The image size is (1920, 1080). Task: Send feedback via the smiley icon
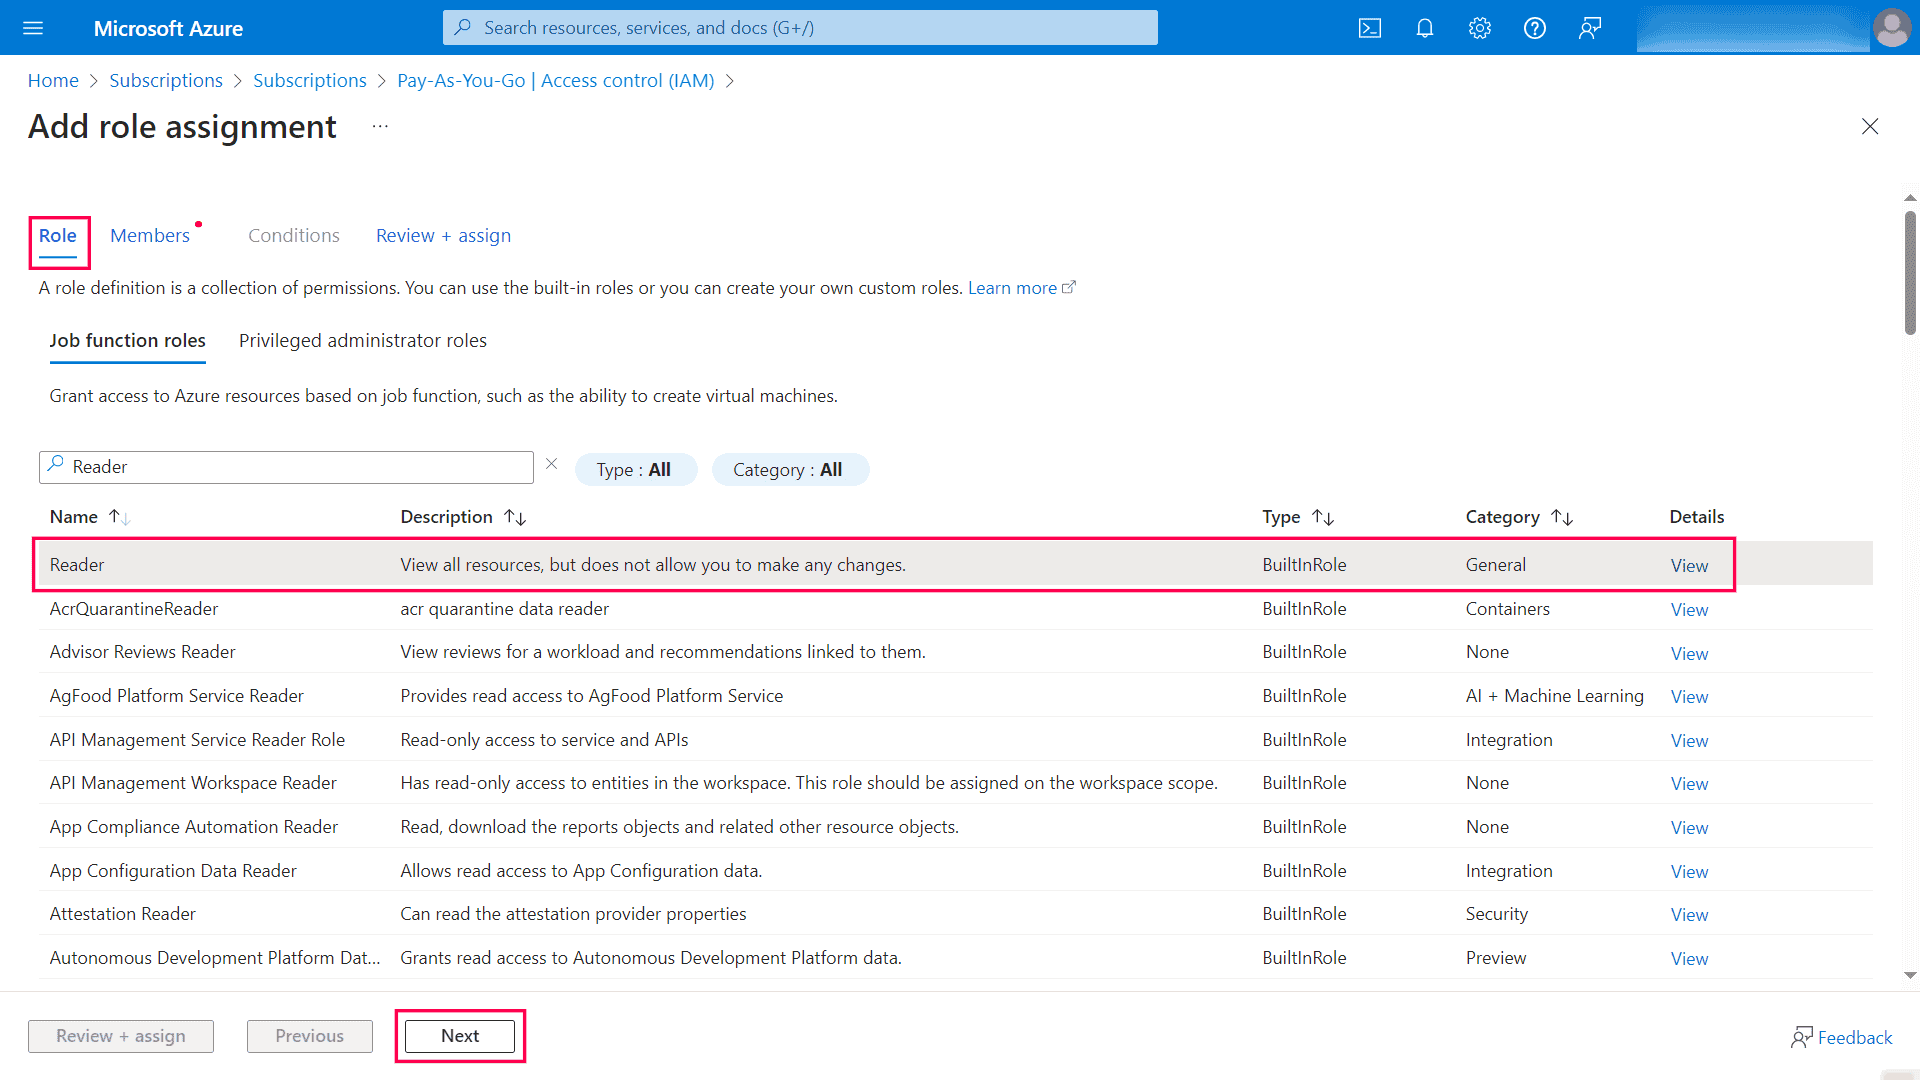1588,27
